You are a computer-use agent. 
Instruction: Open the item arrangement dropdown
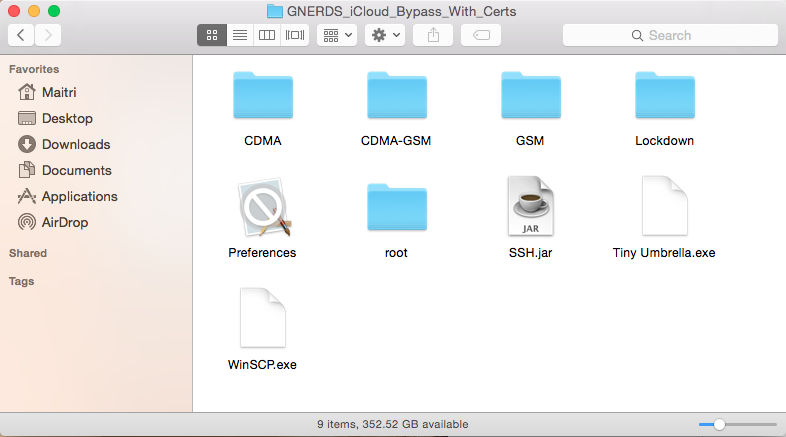coord(337,35)
